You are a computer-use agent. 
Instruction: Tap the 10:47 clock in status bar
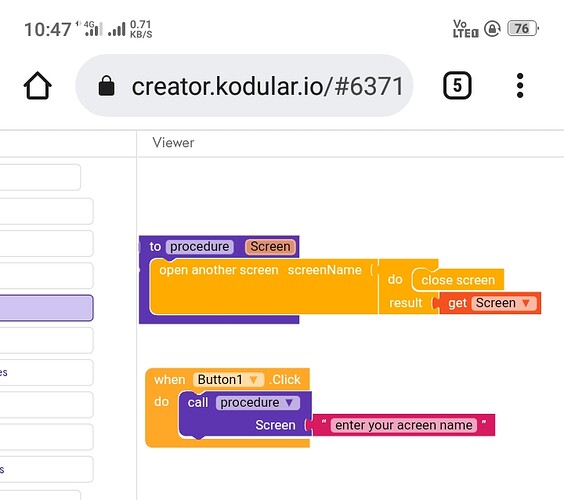coord(47,29)
